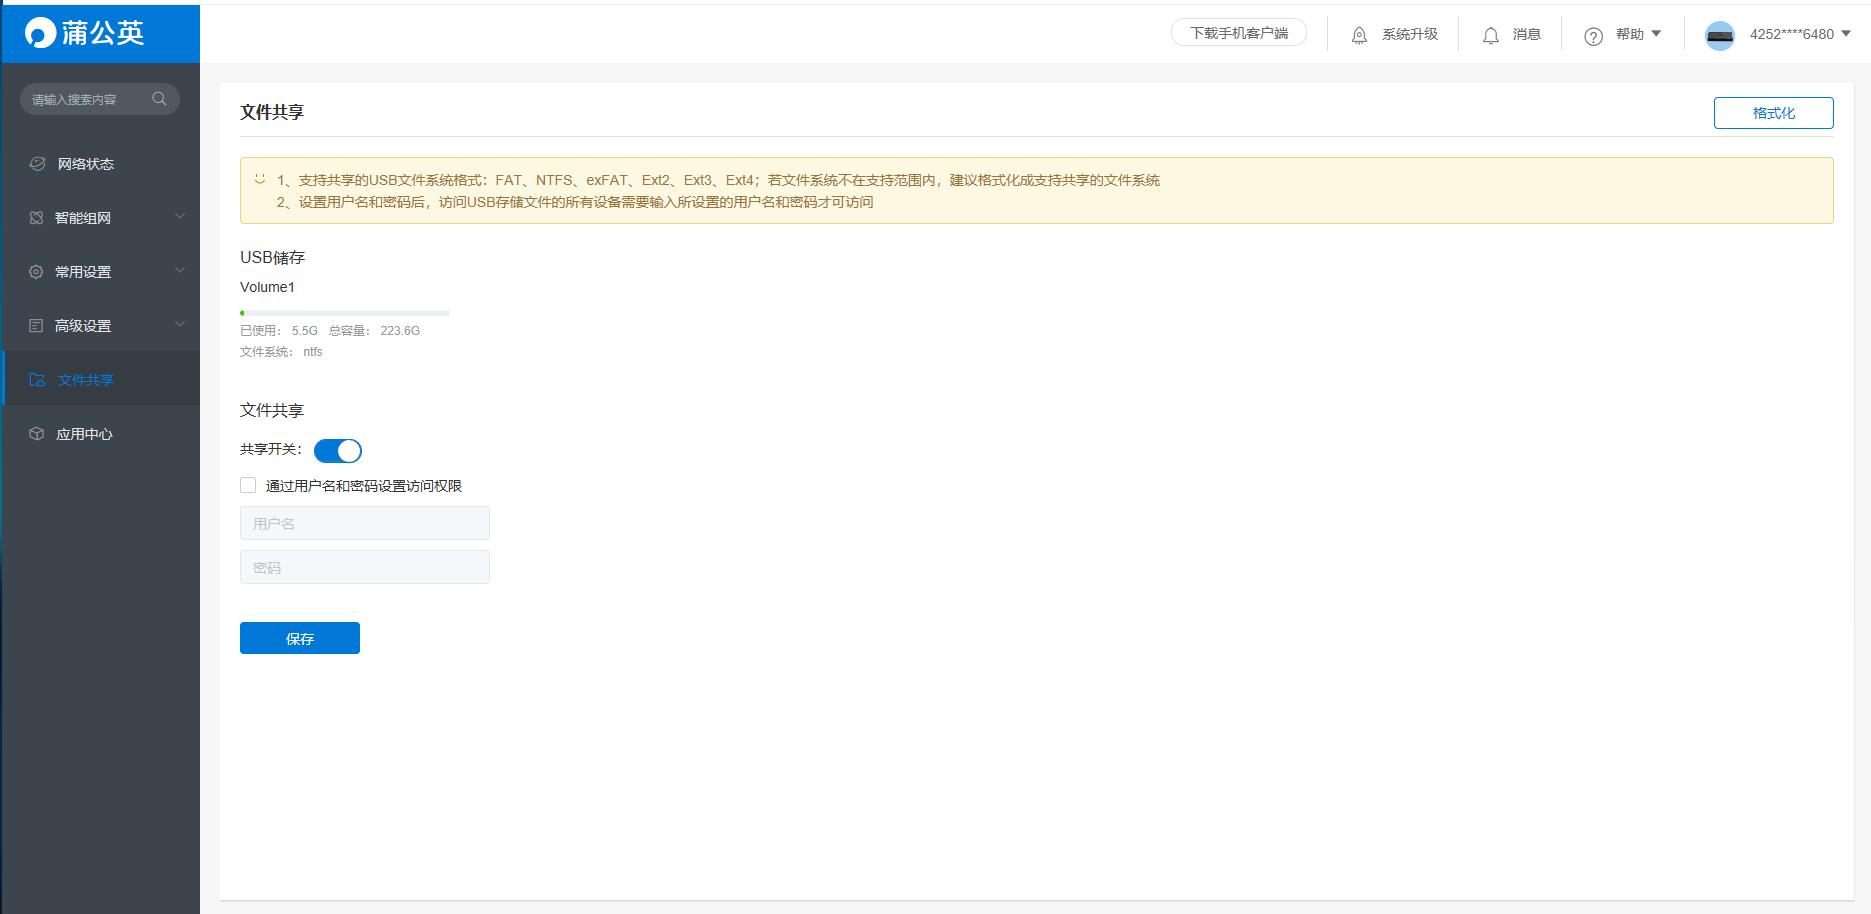Click the sidebar search input box
The image size is (1871, 914).
(x=100, y=99)
